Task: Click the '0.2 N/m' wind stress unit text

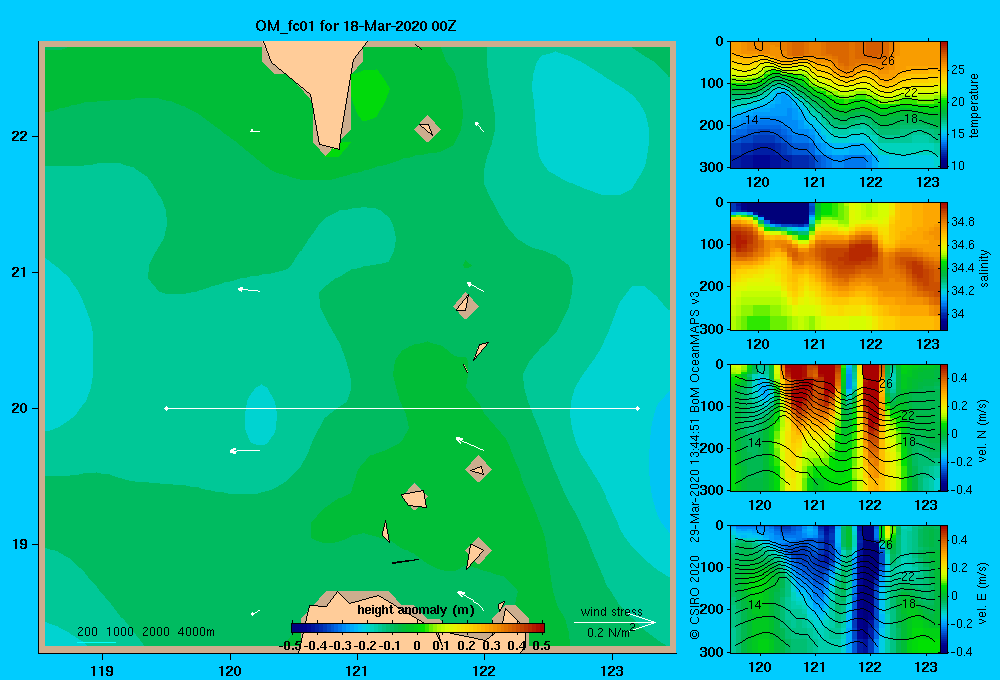Action: pyautogui.click(x=608, y=633)
